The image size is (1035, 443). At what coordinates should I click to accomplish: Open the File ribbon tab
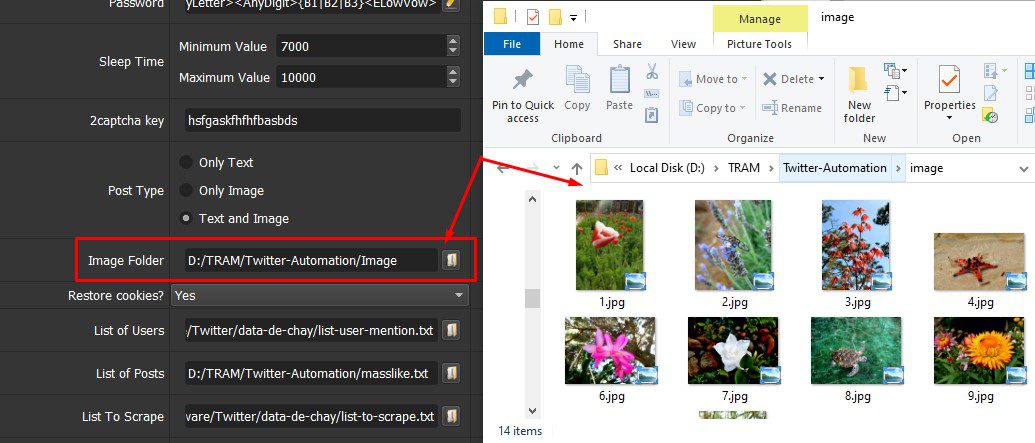512,44
